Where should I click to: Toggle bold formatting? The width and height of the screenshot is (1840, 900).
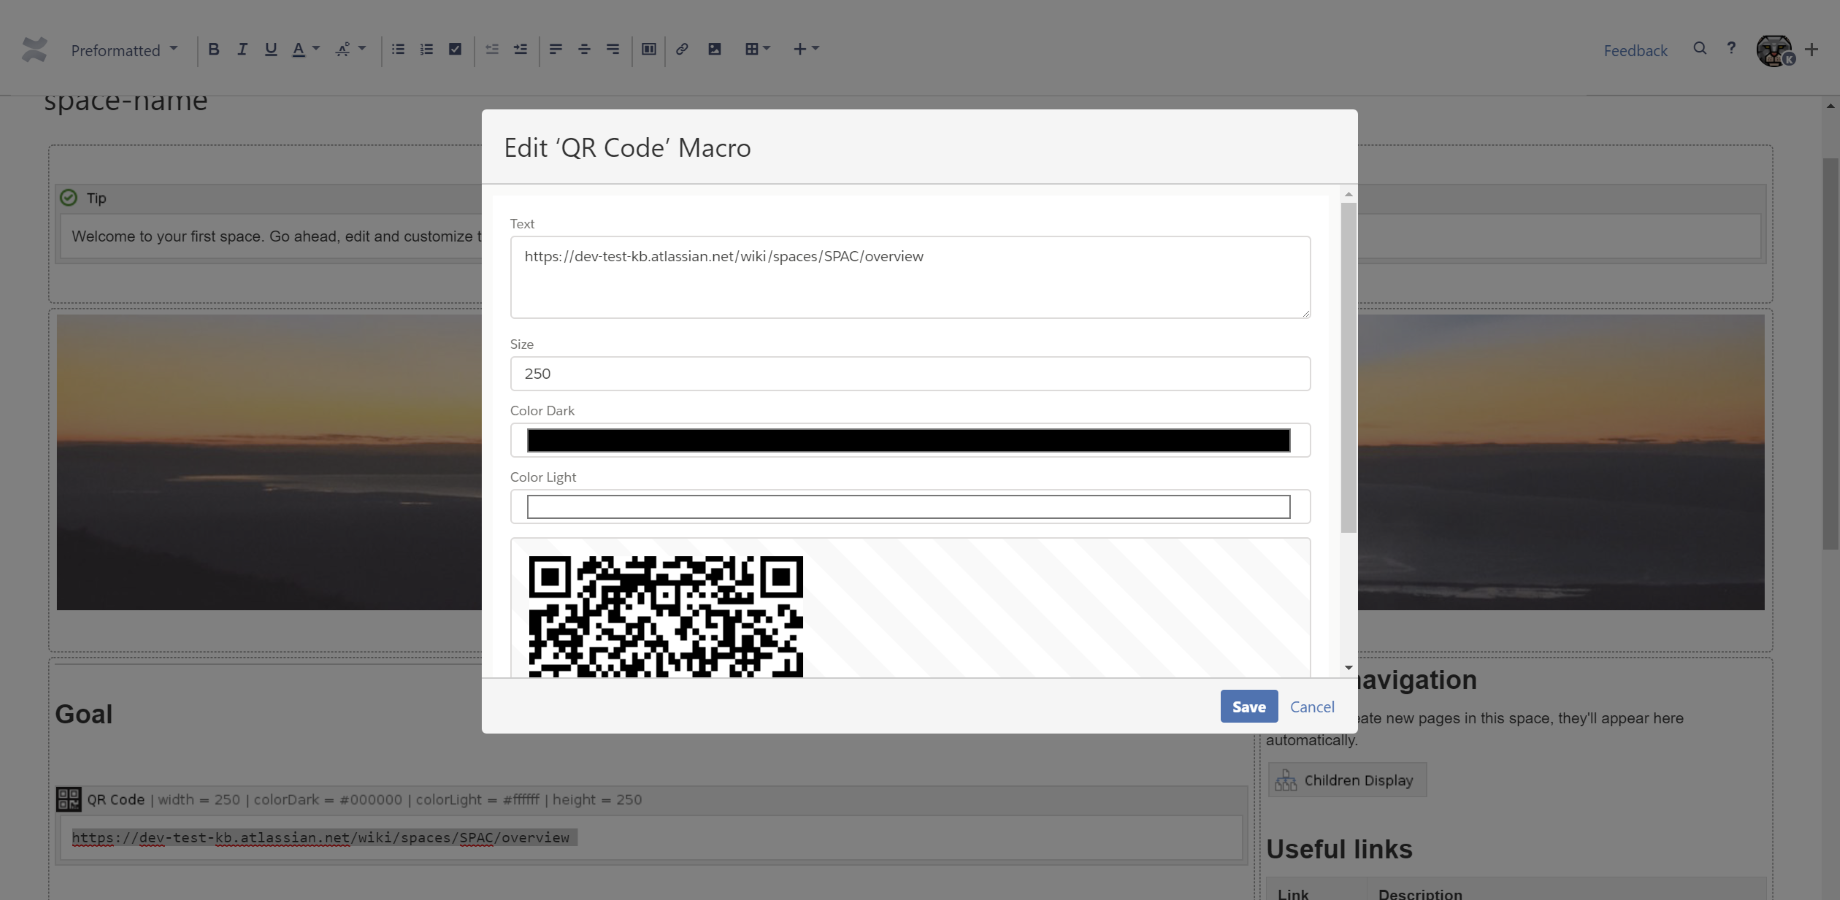pyautogui.click(x=213, y=49)
